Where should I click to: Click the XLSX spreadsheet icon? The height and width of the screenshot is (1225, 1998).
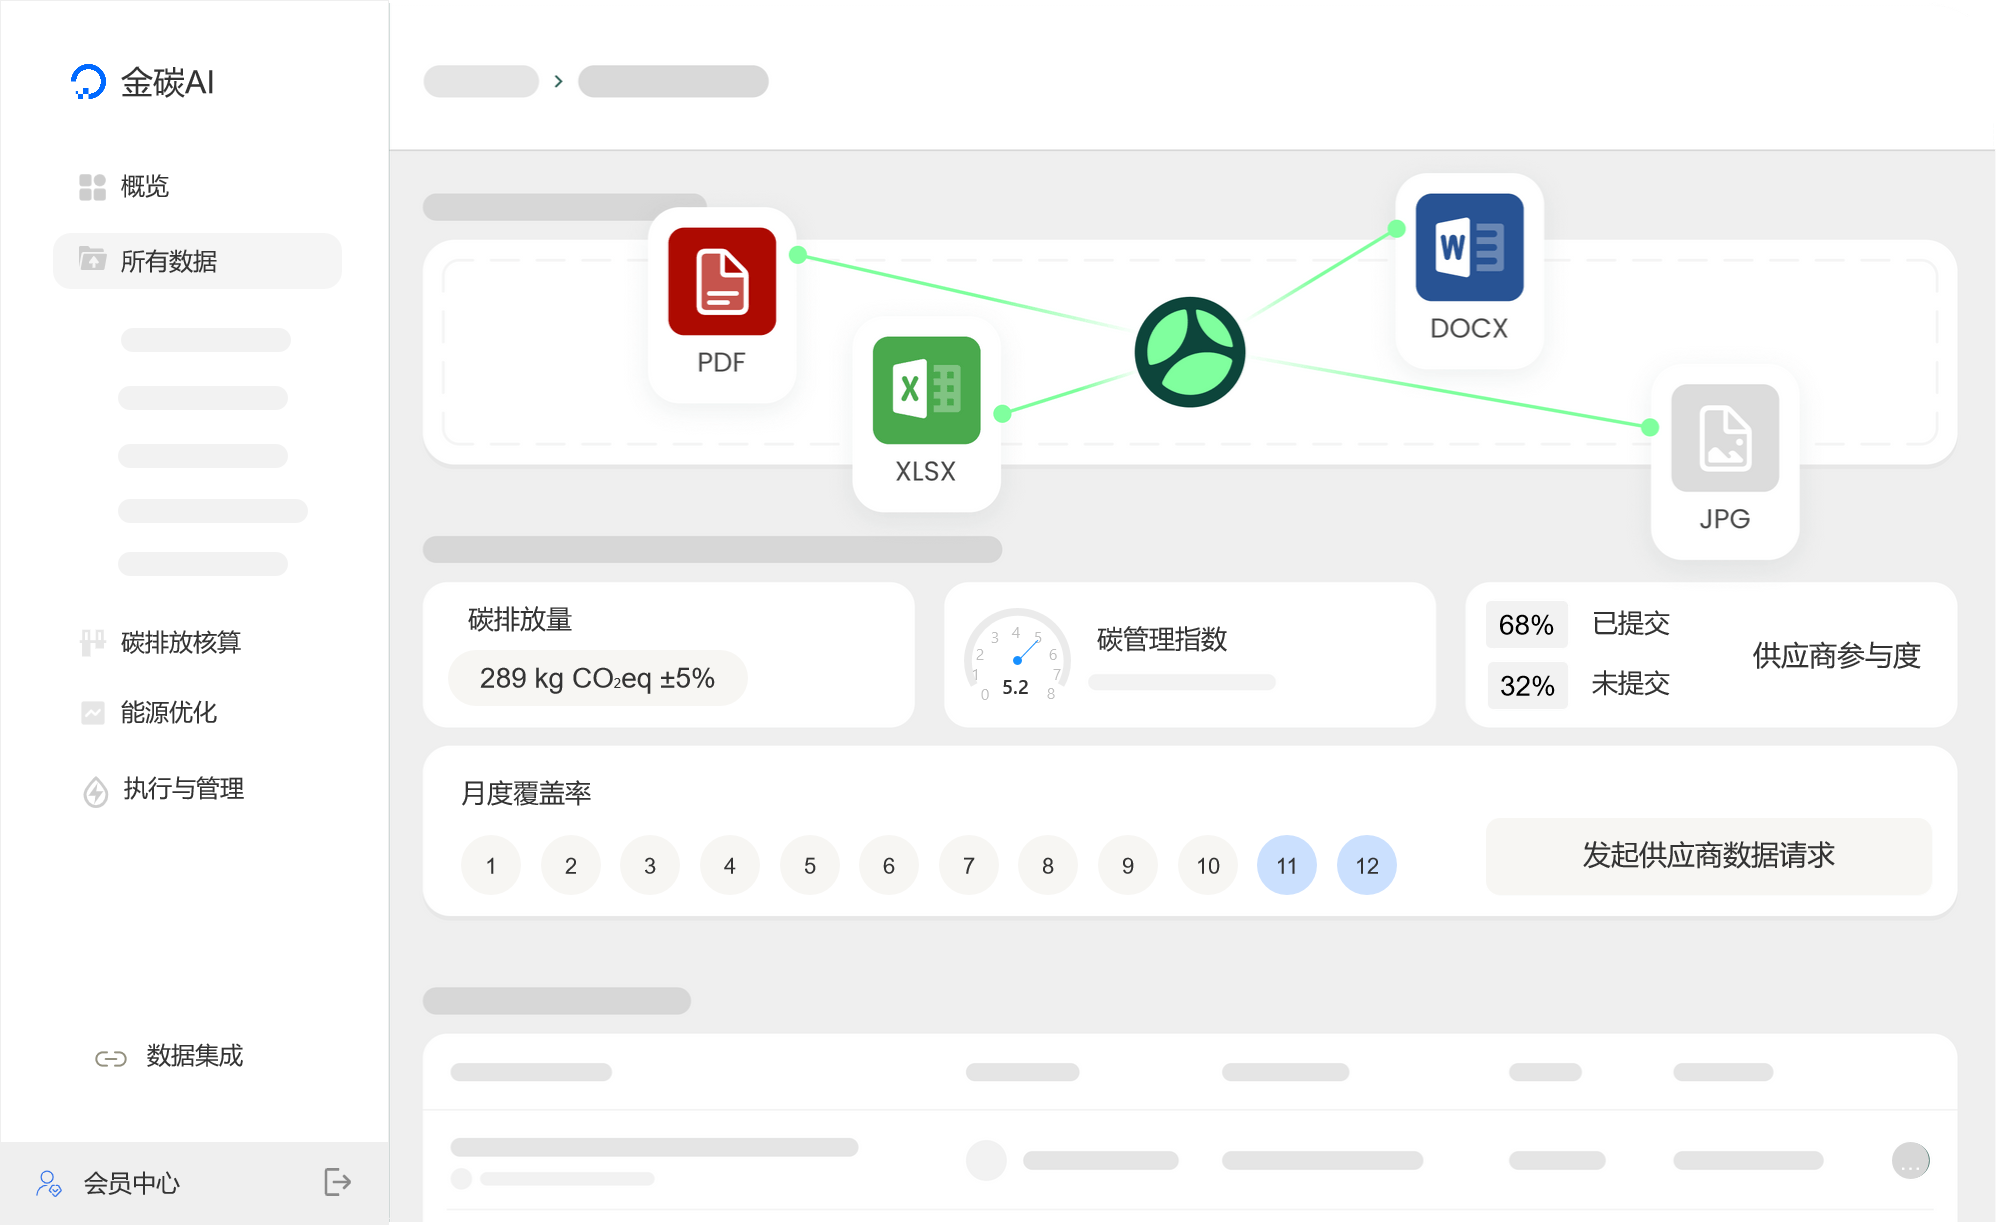point(926,390)
